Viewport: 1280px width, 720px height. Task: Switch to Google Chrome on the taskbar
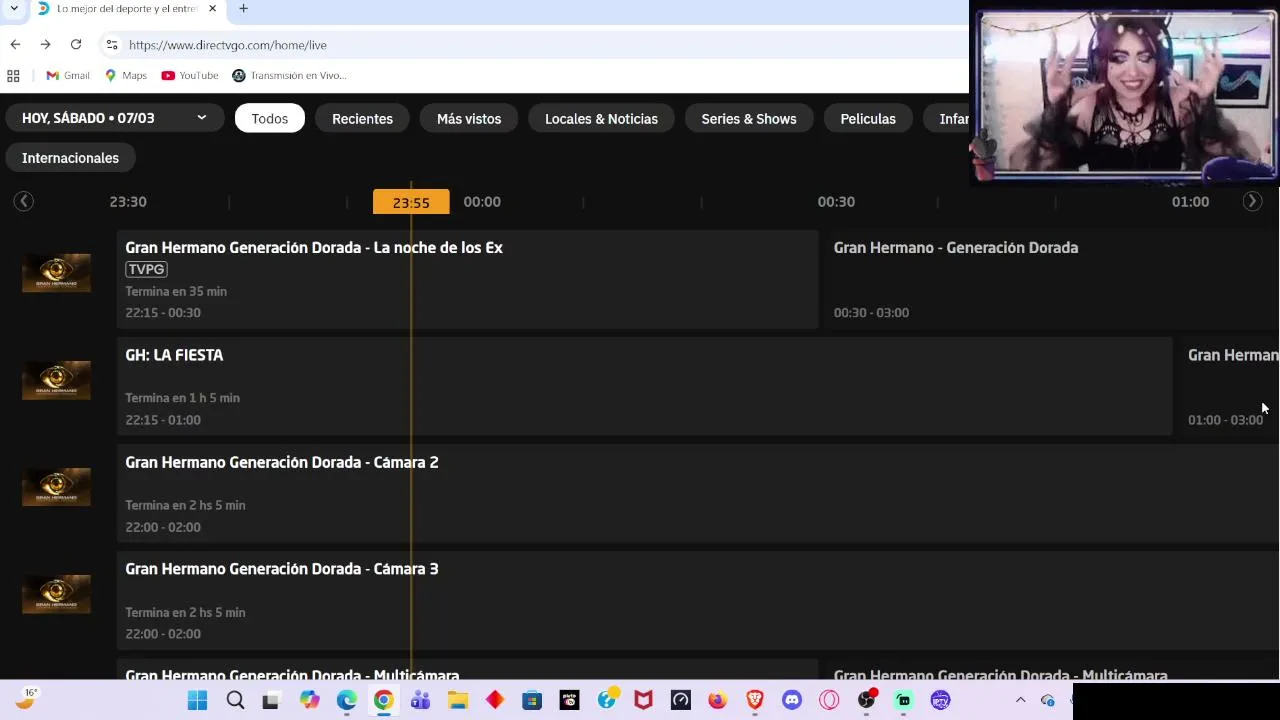coord(383,700)
